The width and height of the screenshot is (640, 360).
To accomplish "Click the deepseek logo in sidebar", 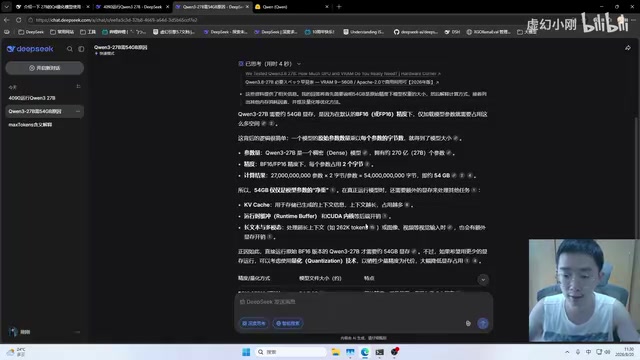I will (x=30, y=49).
